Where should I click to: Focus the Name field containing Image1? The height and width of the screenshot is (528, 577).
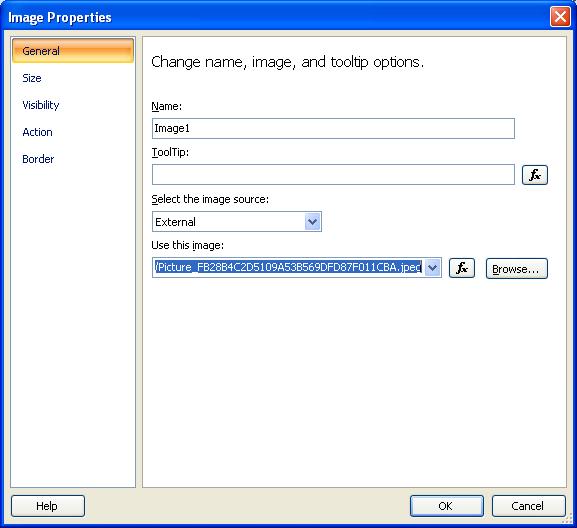click(x=333, y=128)
